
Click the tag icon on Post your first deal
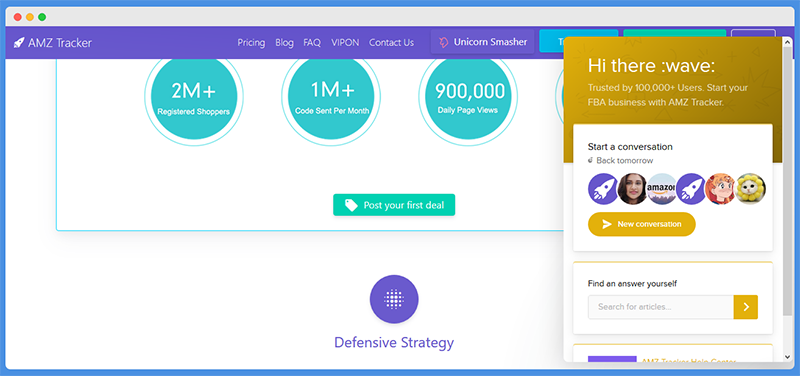click(351, 205)
